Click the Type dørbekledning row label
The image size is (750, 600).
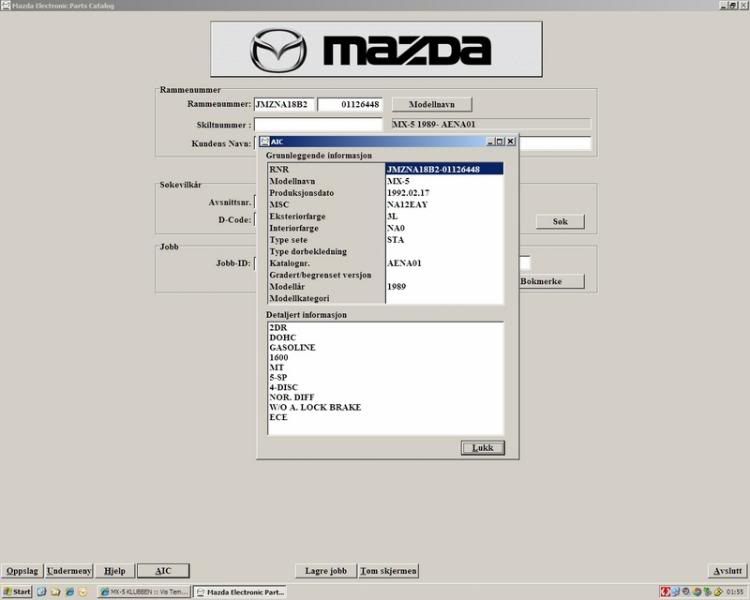pos(308,252)
